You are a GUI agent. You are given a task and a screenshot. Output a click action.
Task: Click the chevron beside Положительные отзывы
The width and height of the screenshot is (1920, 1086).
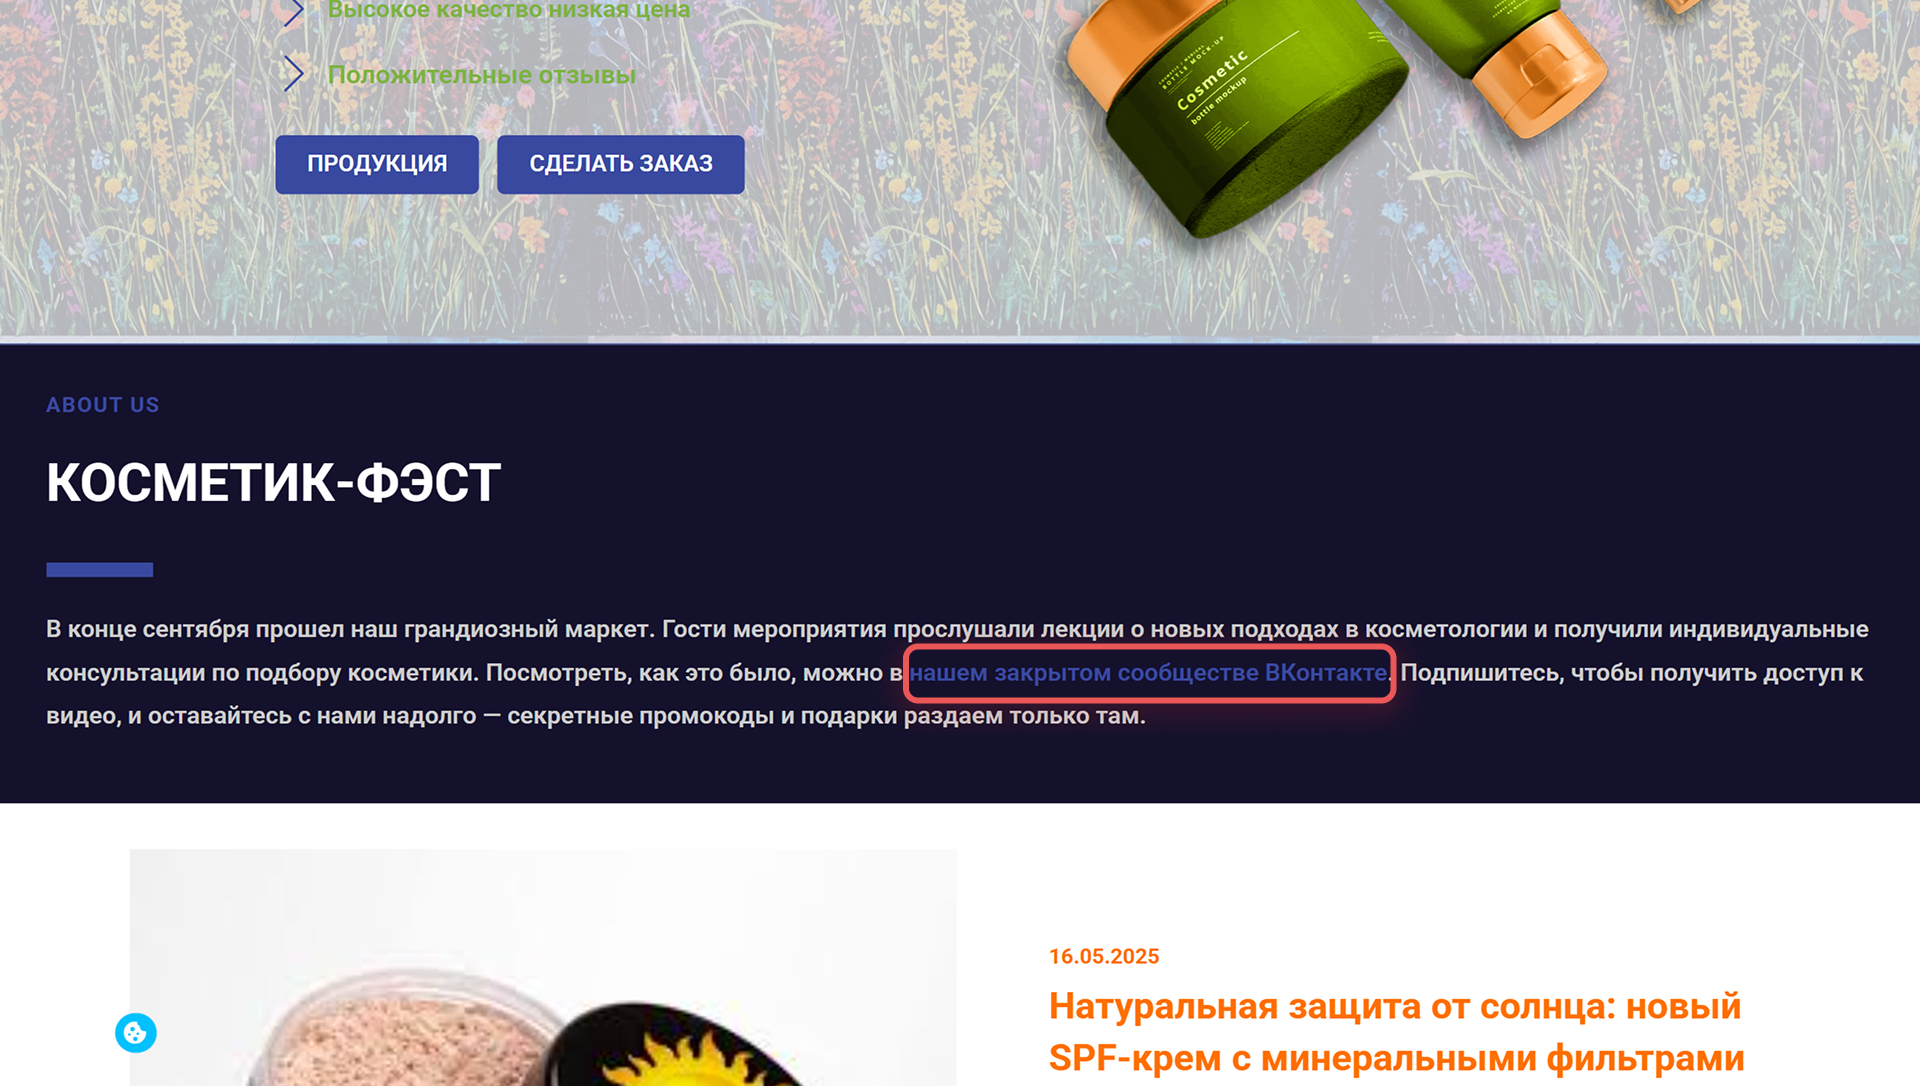pos(293,74)
